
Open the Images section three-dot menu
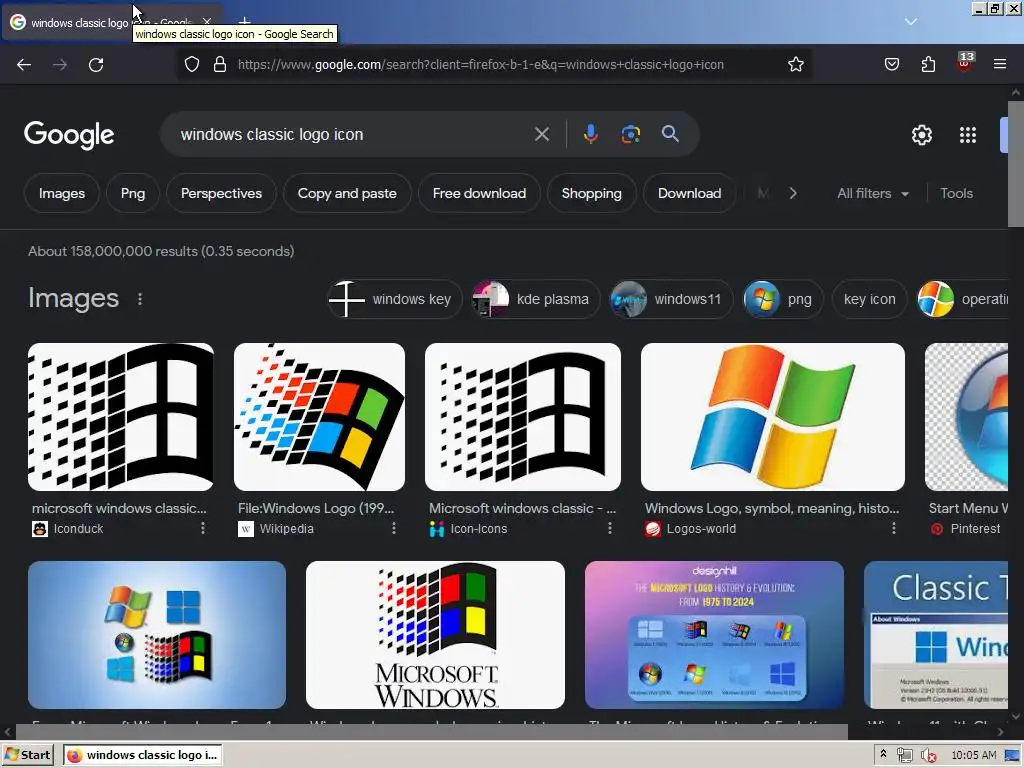tap(140, 299)
